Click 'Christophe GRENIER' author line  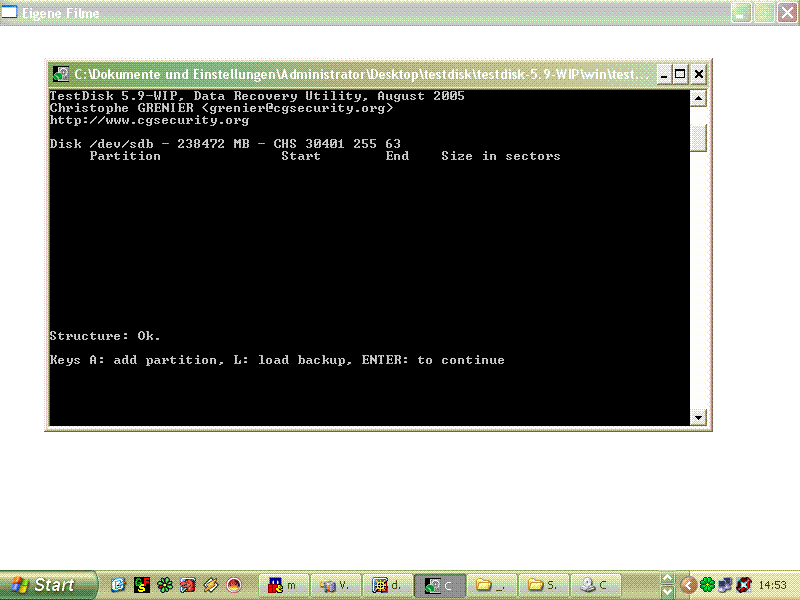[x=221, y=108]
